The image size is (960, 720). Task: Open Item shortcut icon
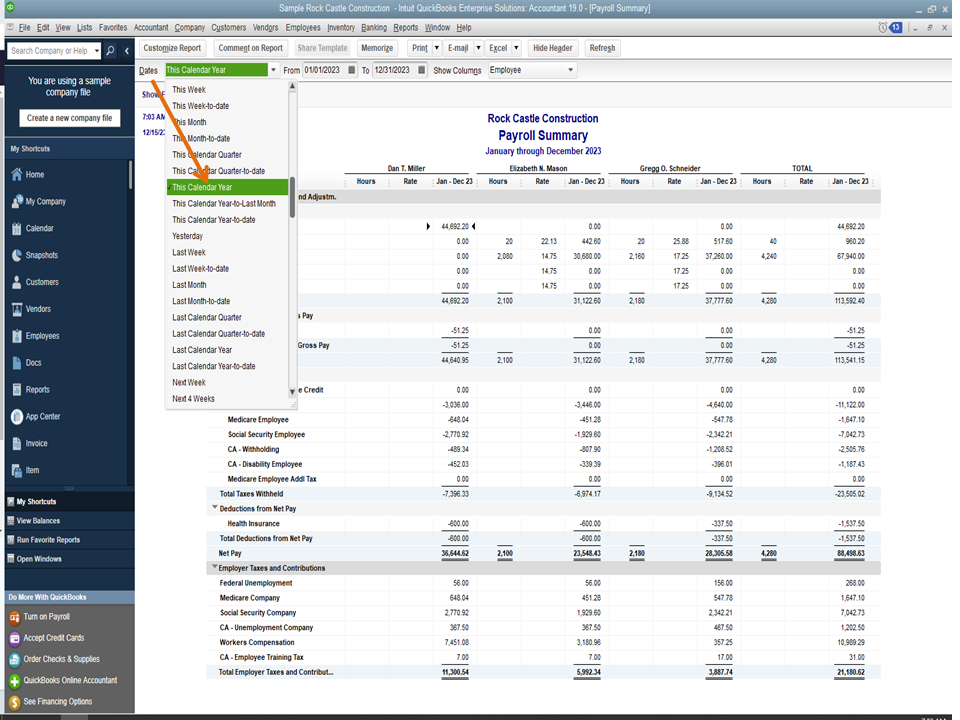tap(17, 471)
